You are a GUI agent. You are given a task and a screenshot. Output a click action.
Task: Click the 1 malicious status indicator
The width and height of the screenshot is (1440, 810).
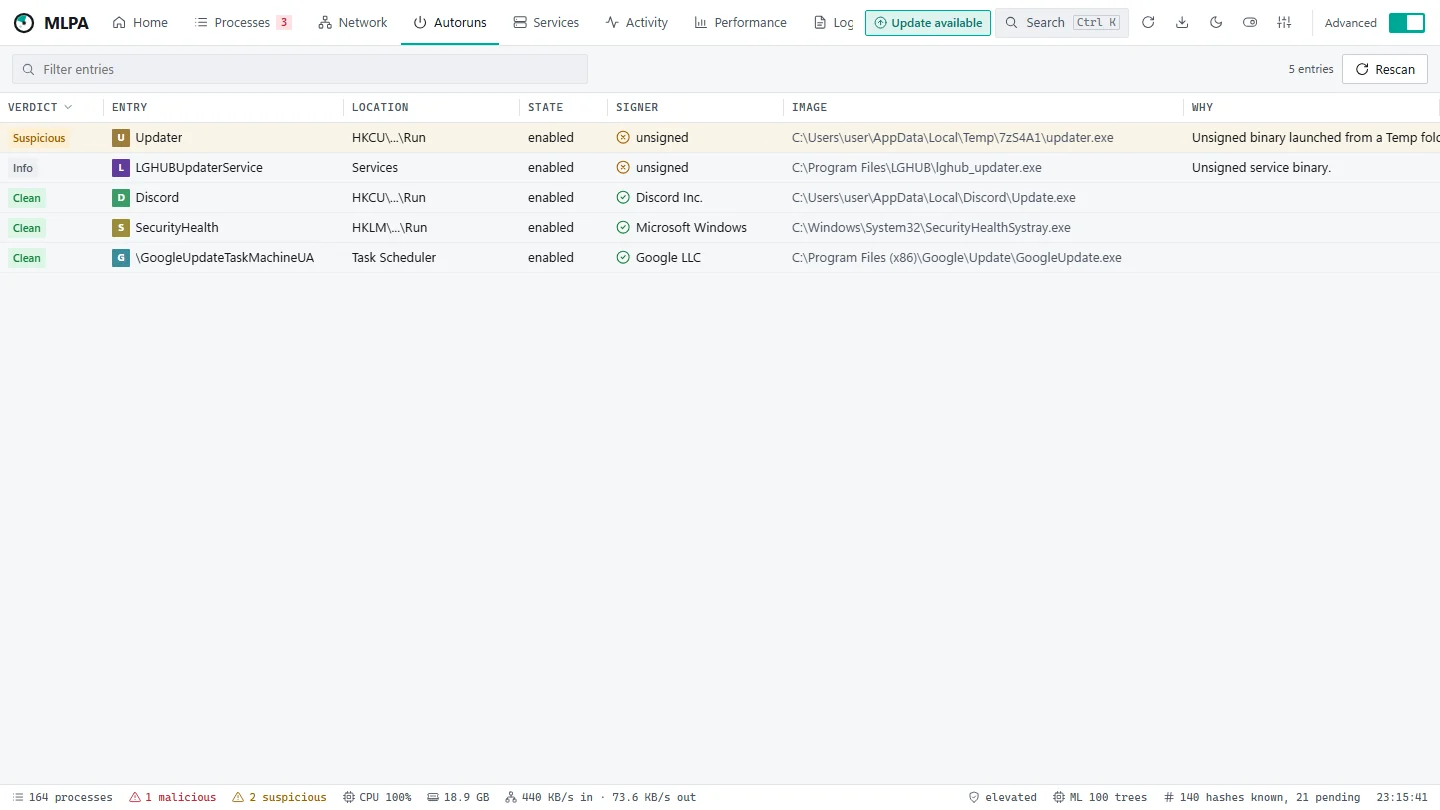click(173, 797)
